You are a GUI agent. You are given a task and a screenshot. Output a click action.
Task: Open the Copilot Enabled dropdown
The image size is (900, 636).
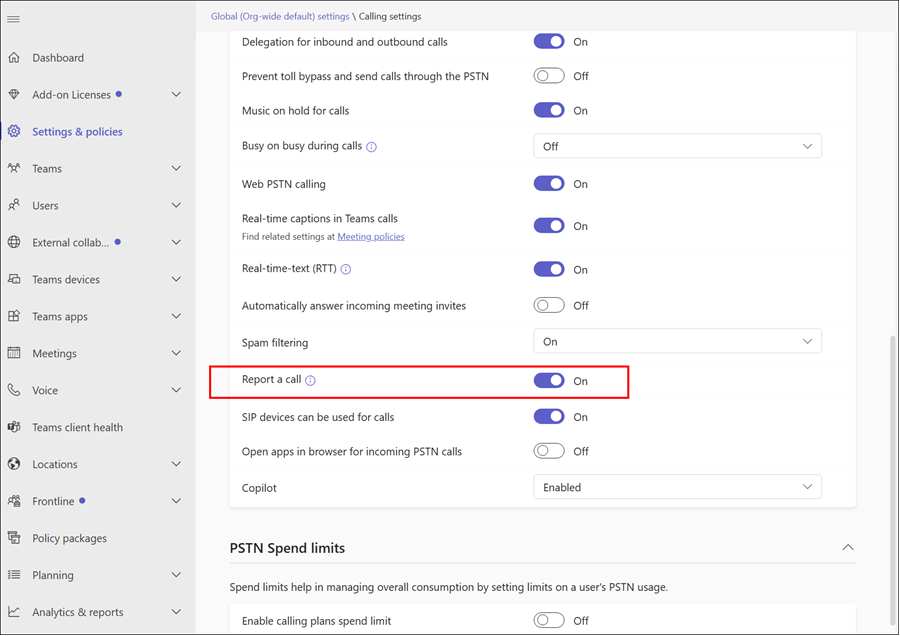click(677, 488)
